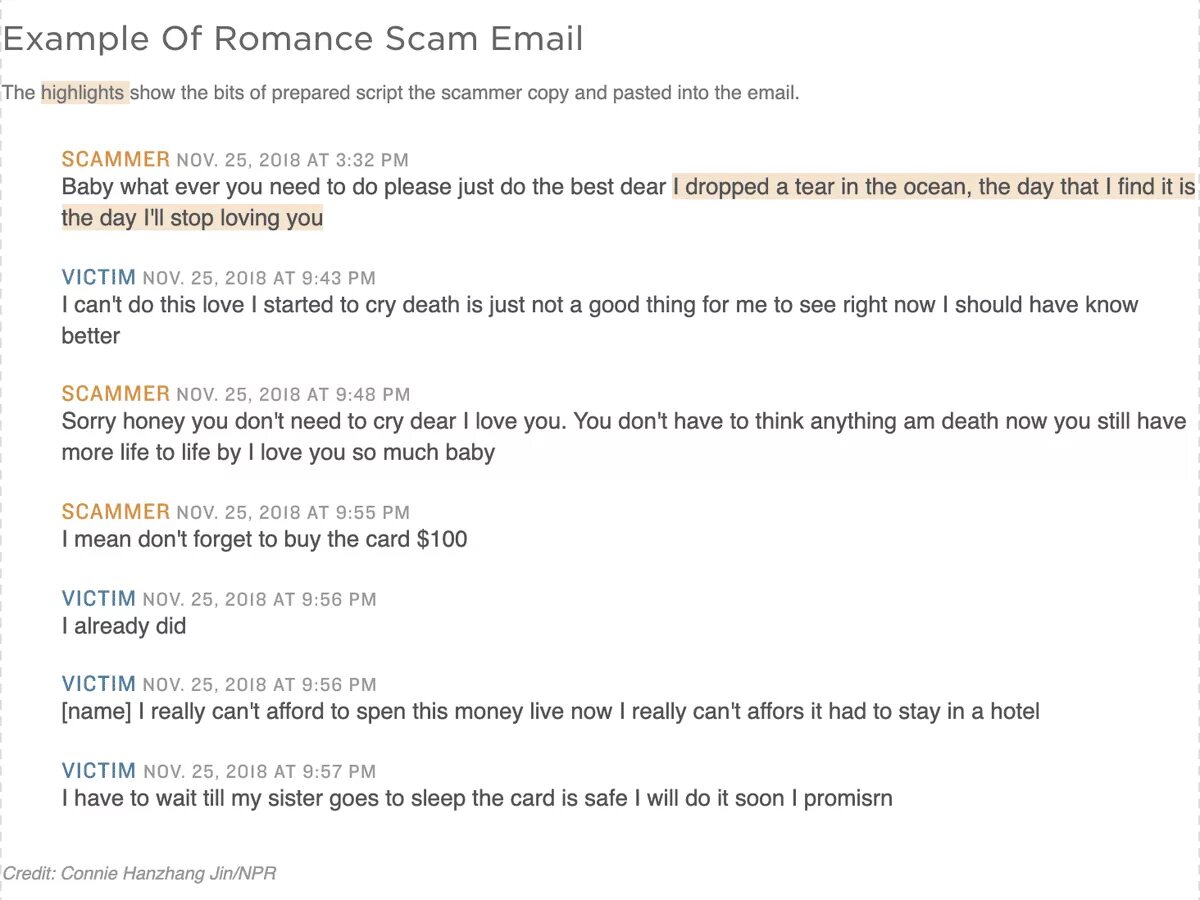Select the first SCAMMER label at 3:32 PM
1200x900 pixels.
pyautogui.click(x=116, y=159)
